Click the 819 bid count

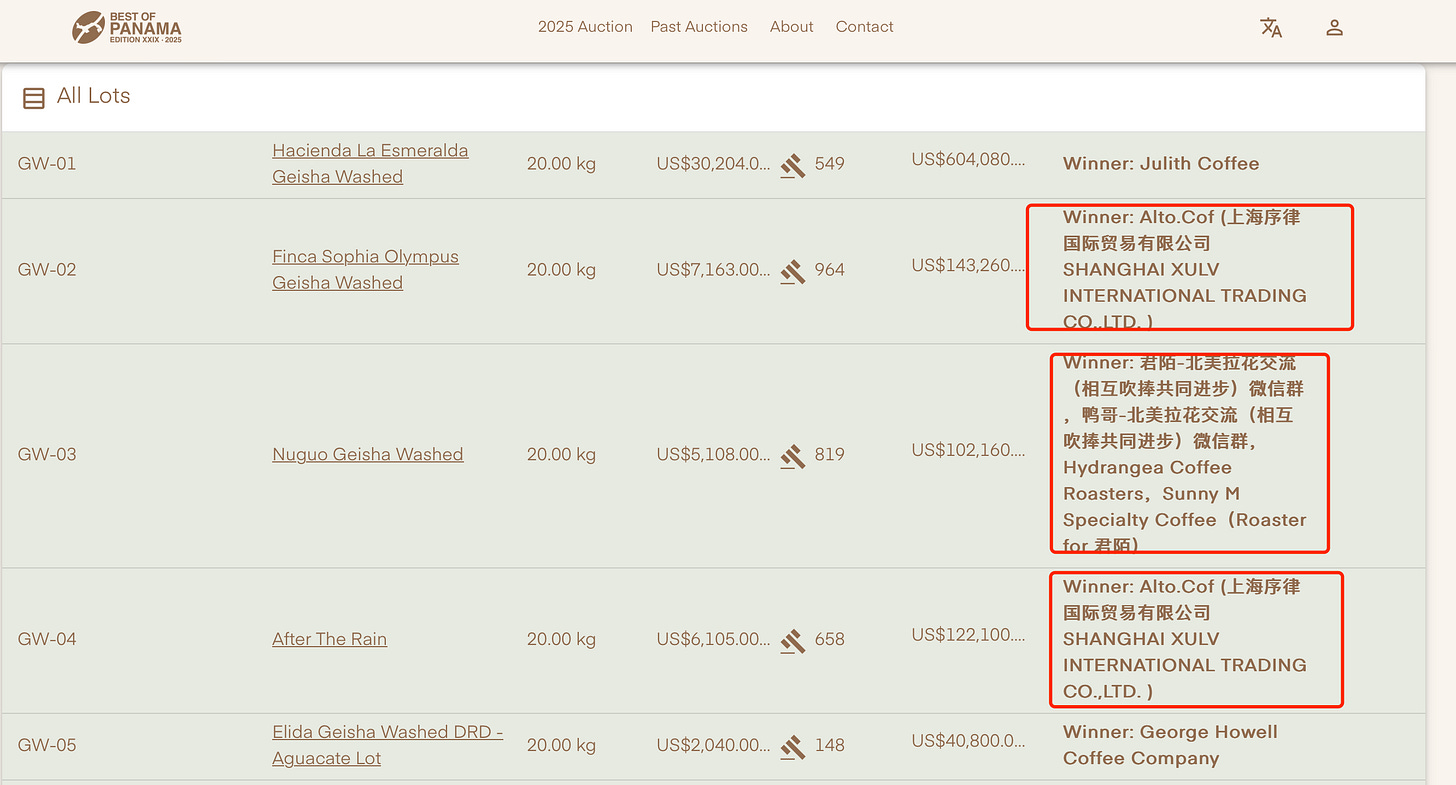(x=830, y=454)
